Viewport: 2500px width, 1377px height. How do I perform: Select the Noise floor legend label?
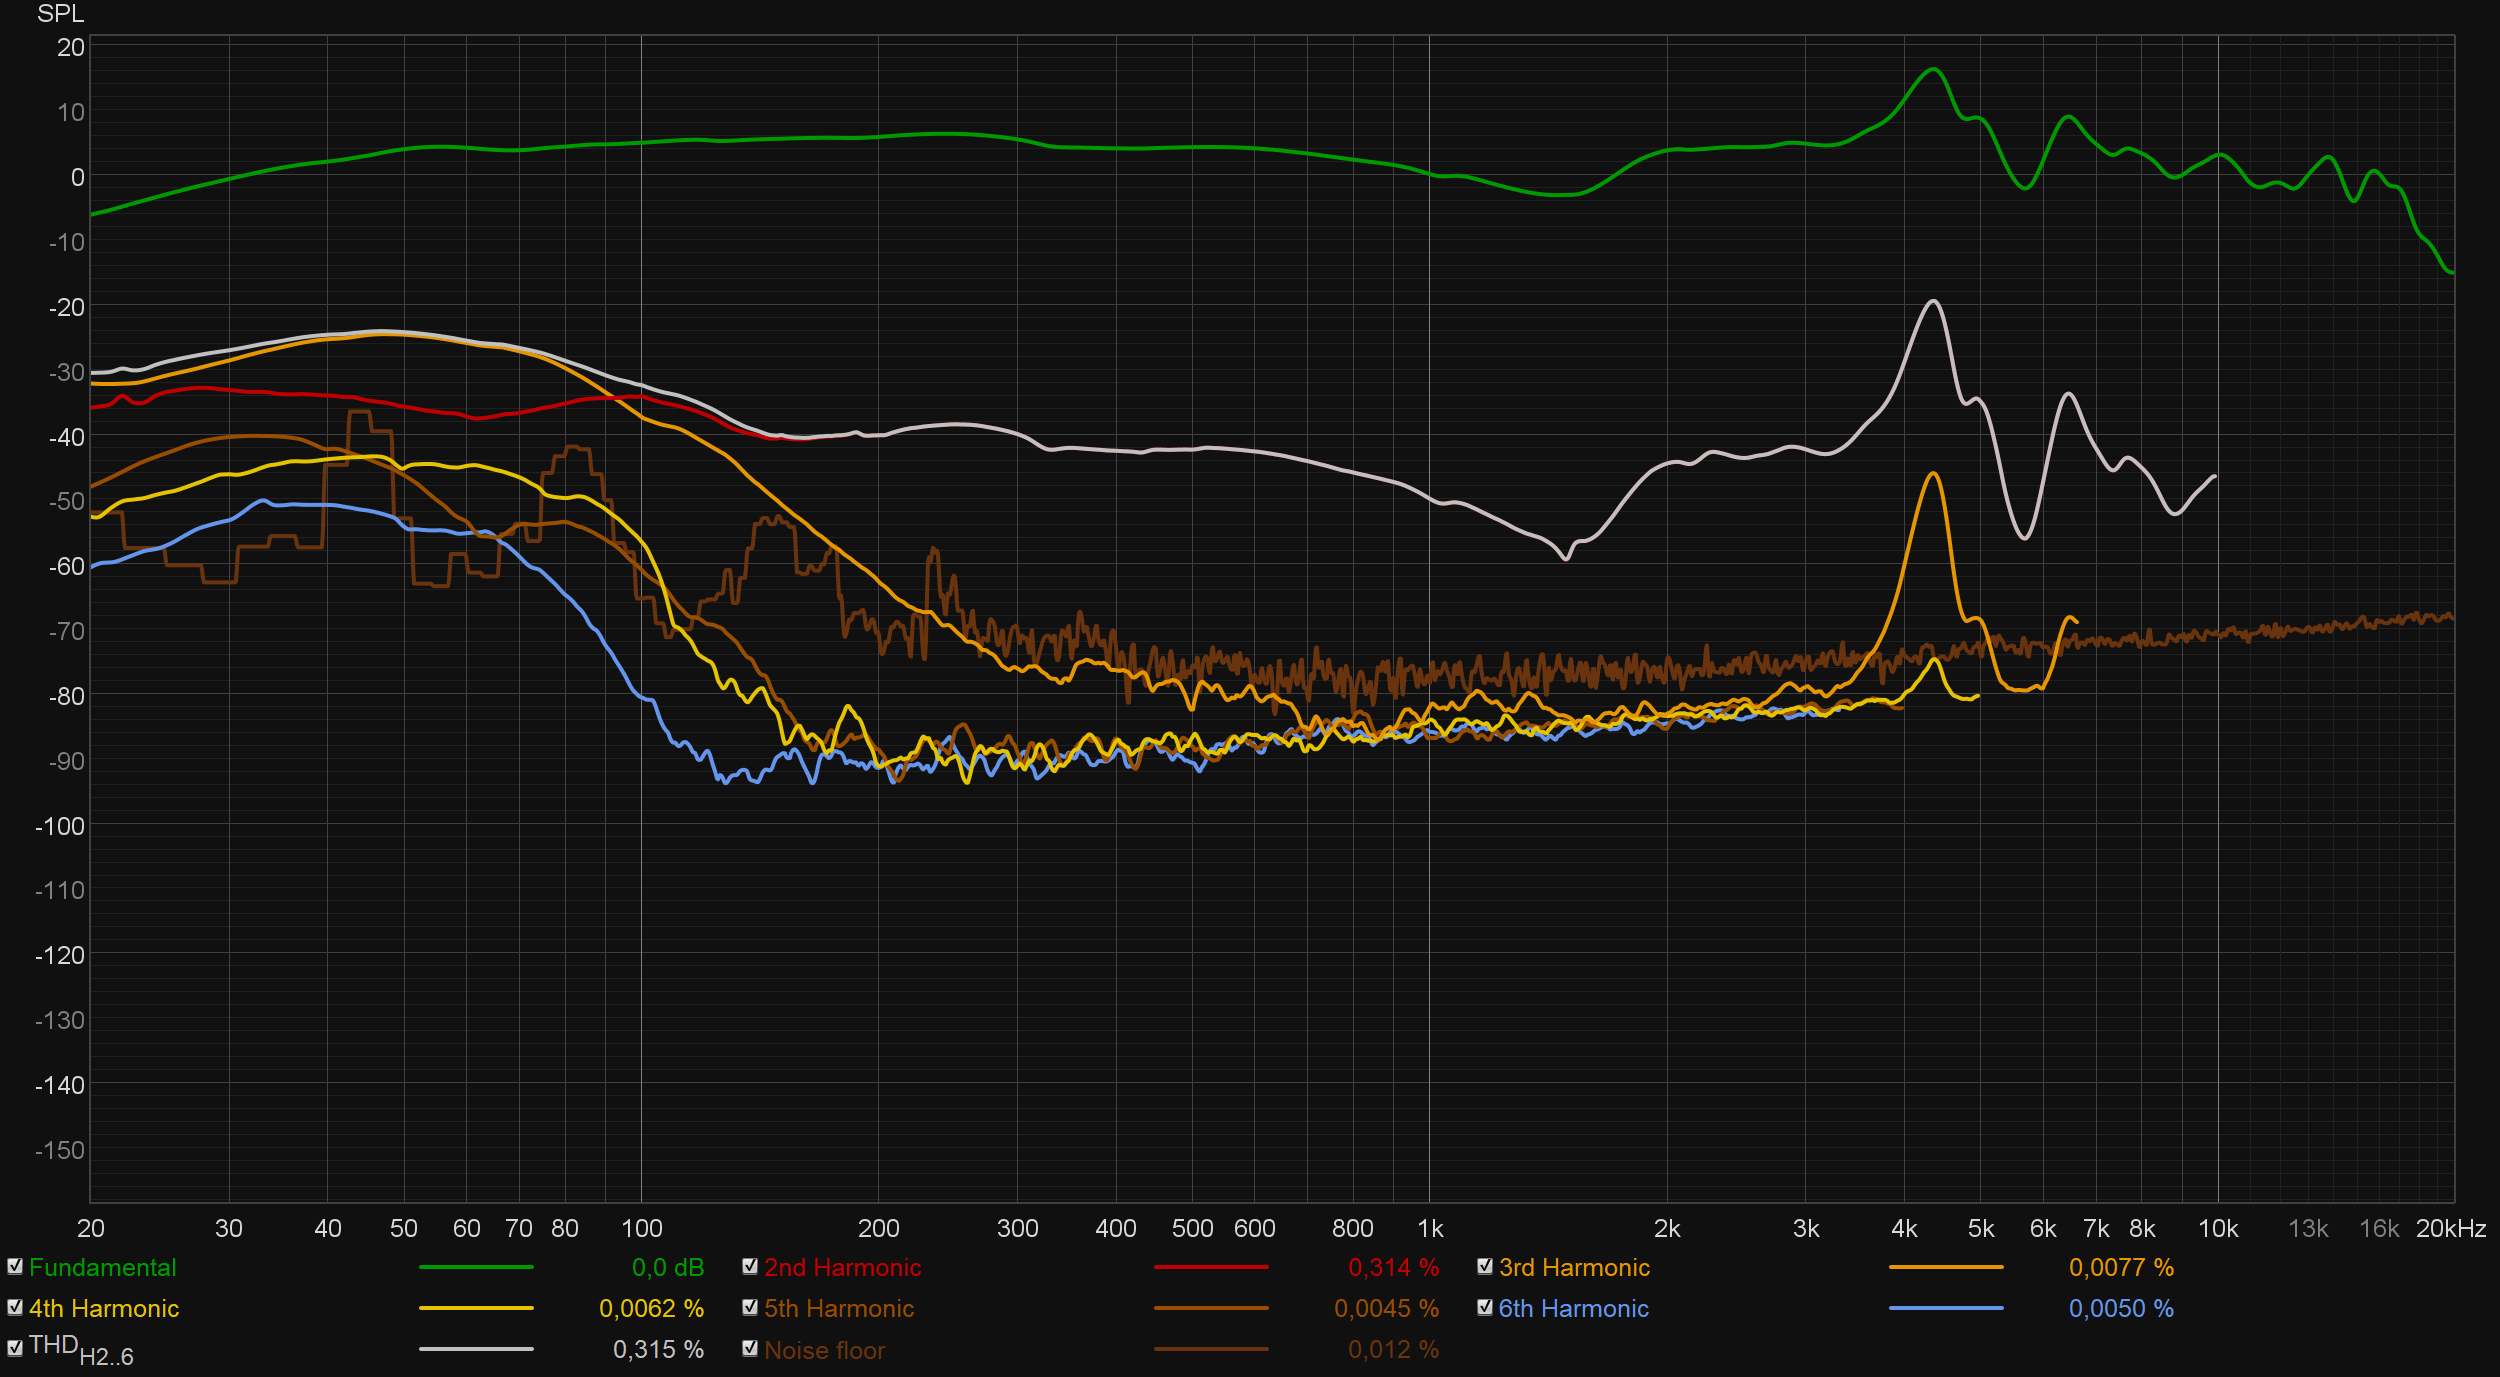[825, 1350]
